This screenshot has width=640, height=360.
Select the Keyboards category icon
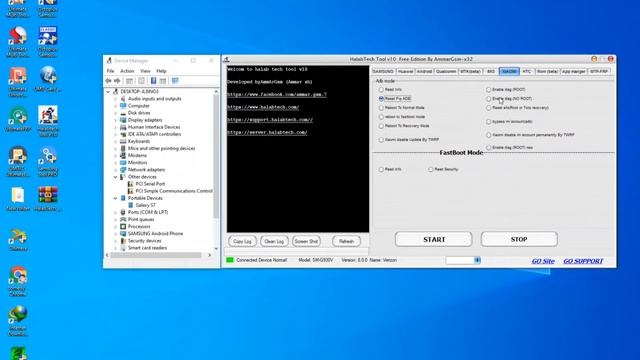point(123,141)
